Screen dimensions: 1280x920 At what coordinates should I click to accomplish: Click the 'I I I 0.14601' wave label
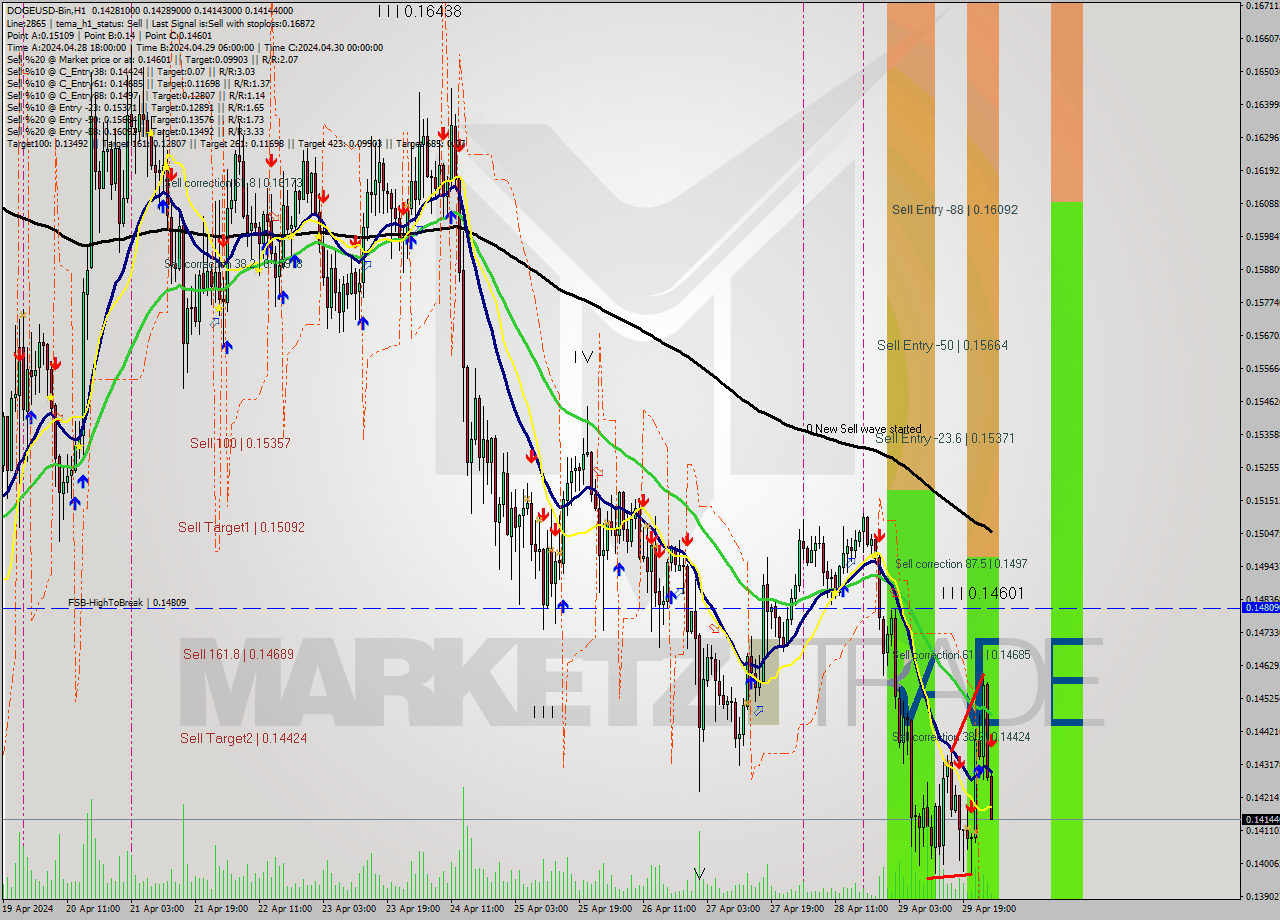pos(982,594)
